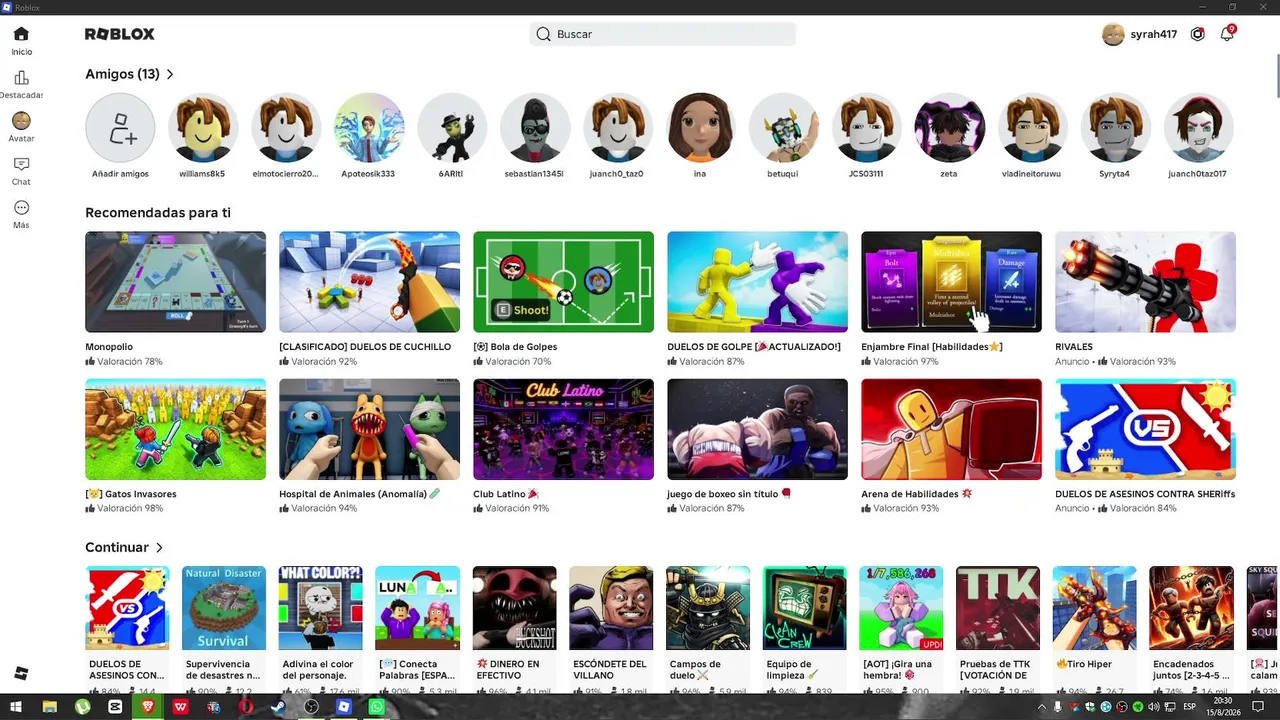Open friend betuqui's avatar
The image size is (1280, 720).
pos(783,128)
